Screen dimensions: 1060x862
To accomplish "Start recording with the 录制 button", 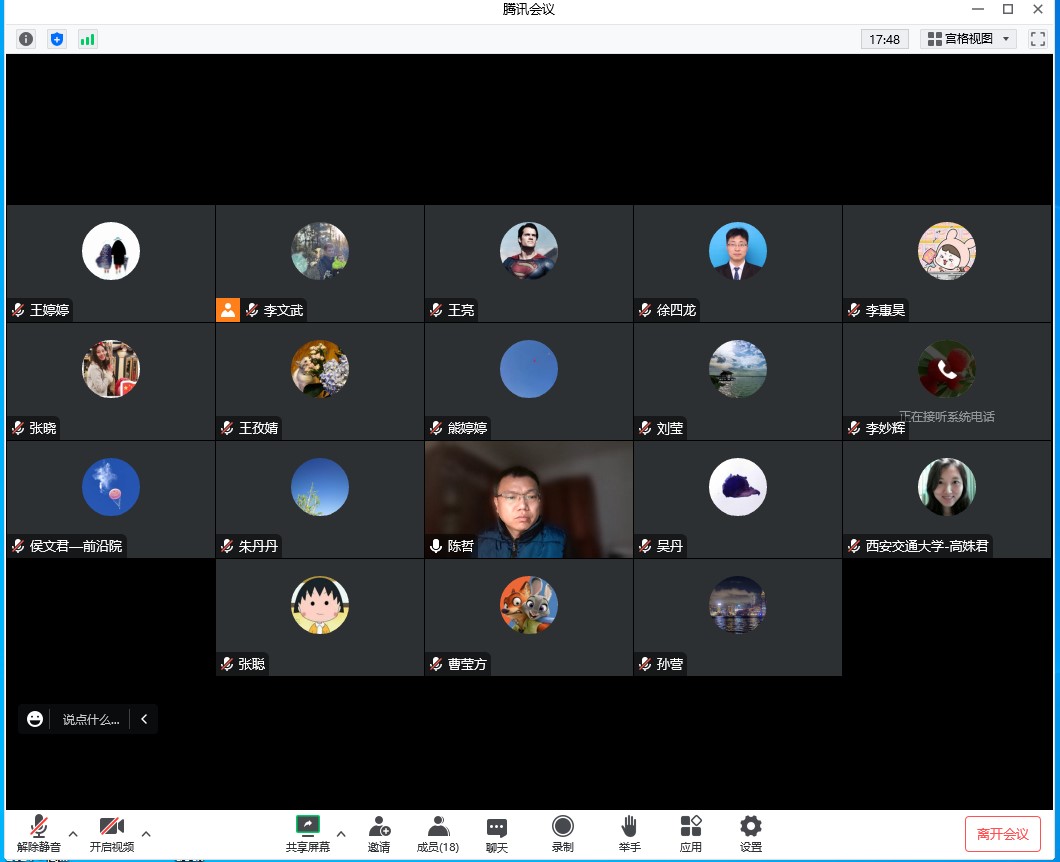I will click(563, 834).
